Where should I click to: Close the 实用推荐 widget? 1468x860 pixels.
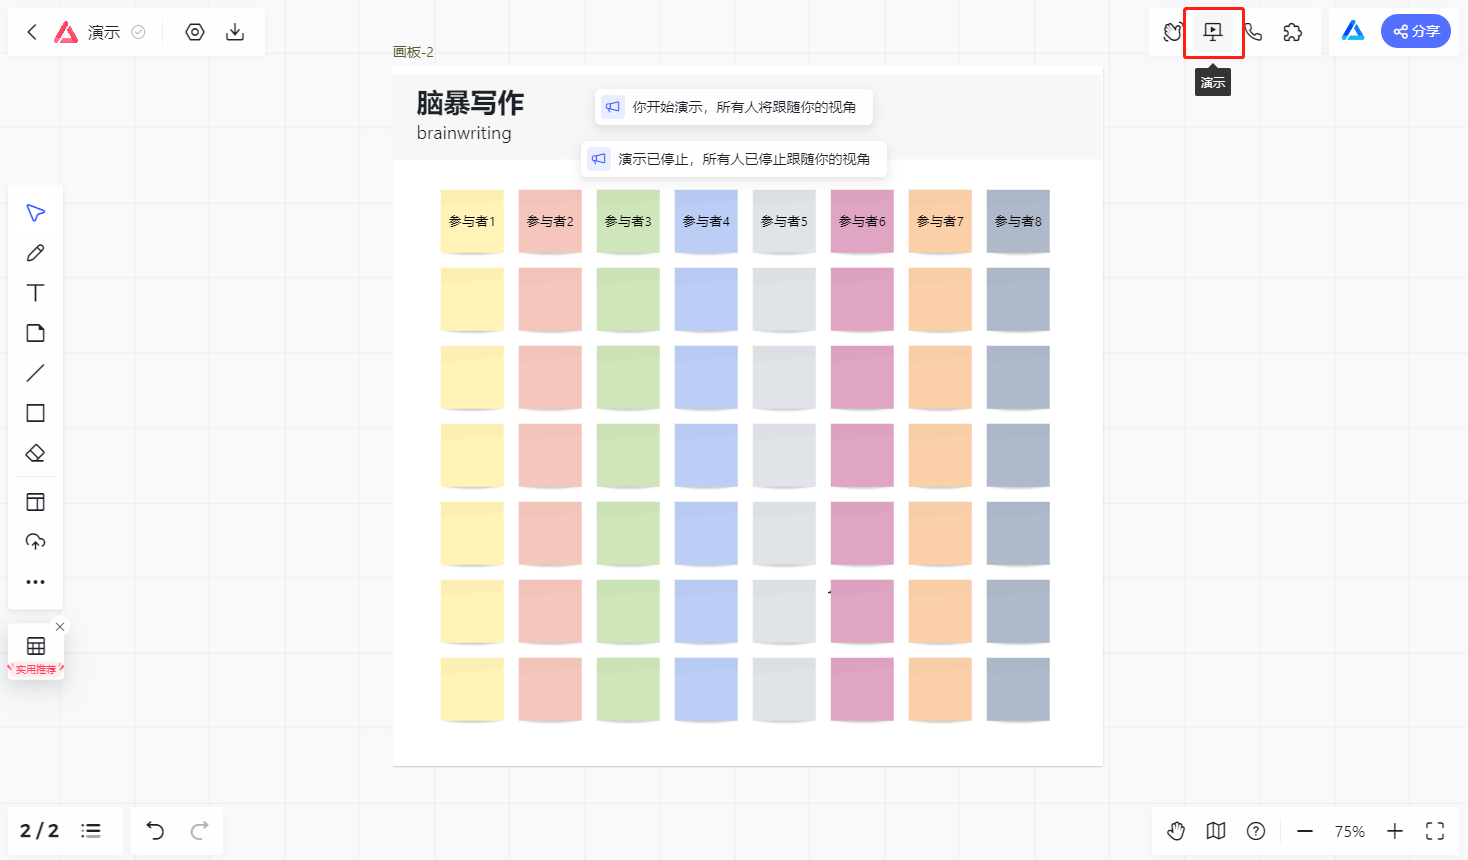(60, 627)
